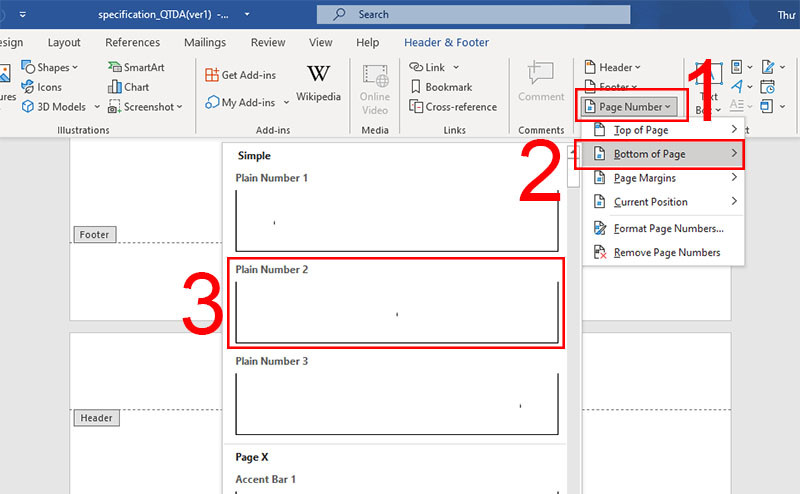Select the Header & Footer tab
The height and width of the screenshot is (494, 800).
click(446, 42)
